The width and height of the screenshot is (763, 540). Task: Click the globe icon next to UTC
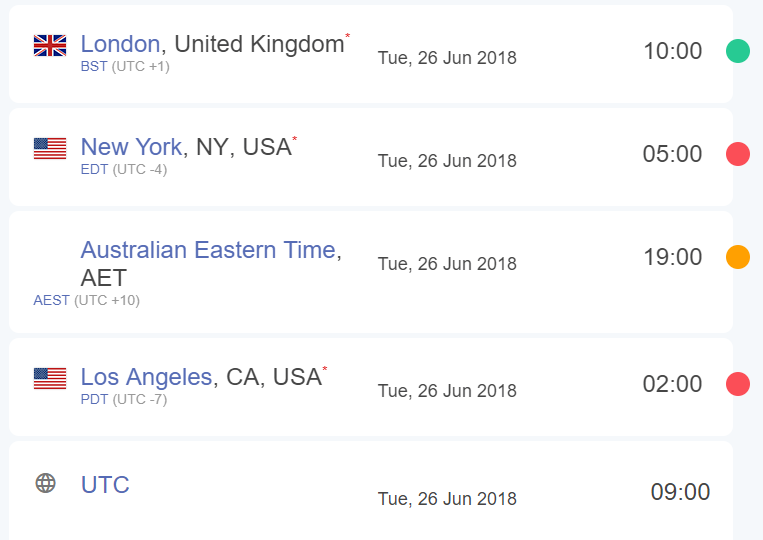tap(46, 483)
